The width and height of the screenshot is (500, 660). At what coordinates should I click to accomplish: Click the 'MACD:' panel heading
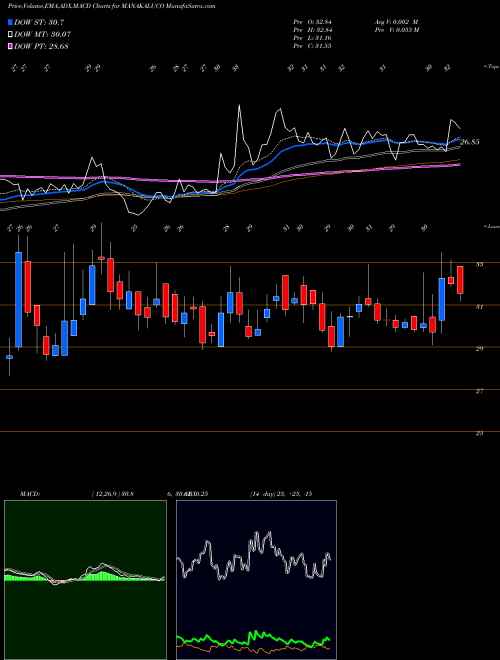30,494
